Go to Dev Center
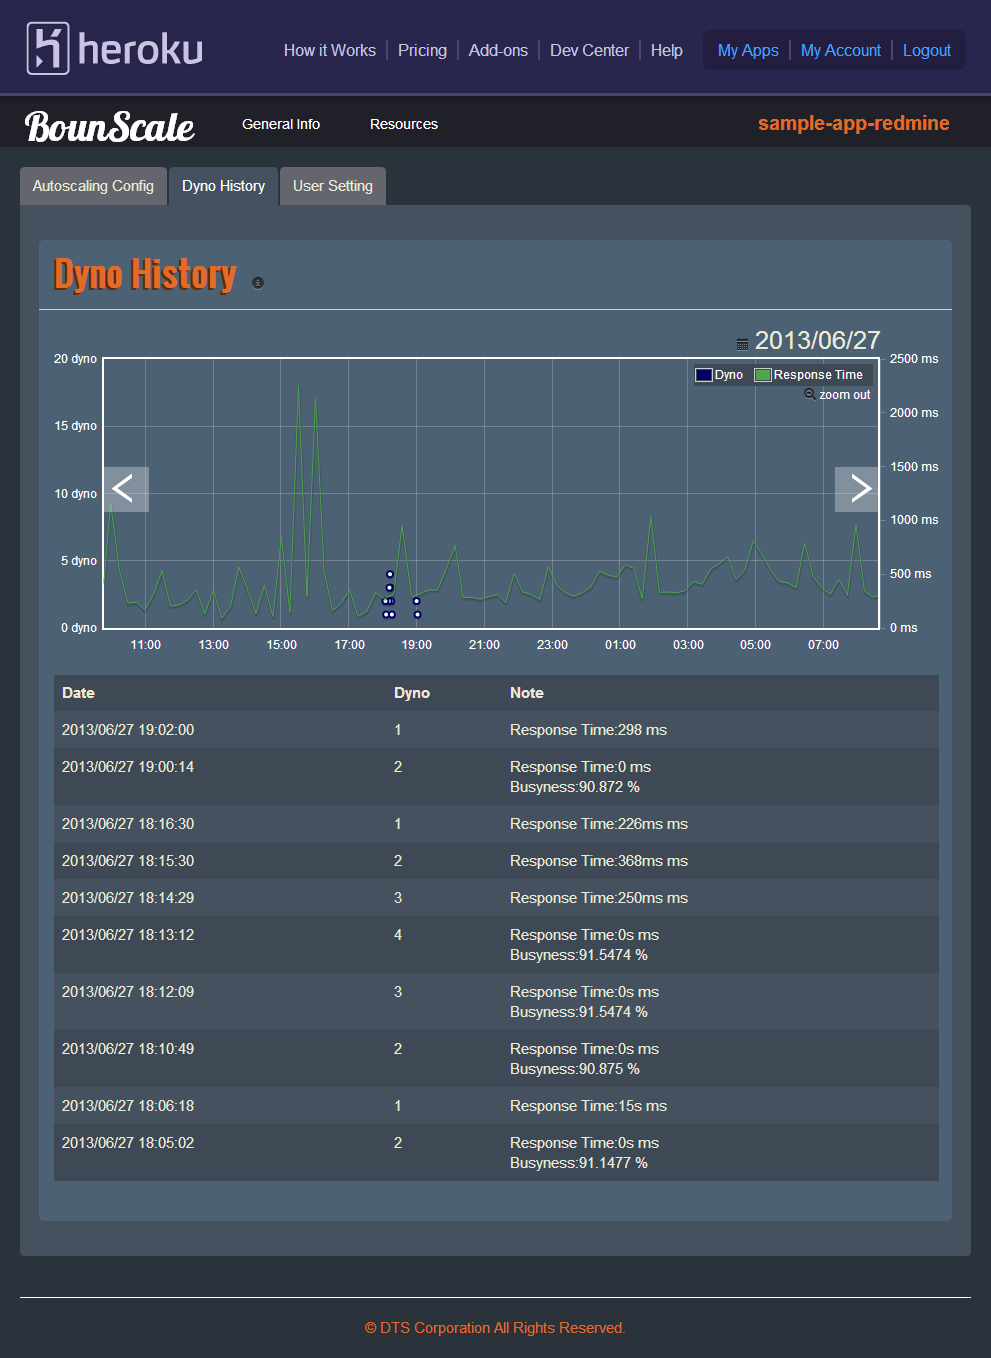 click(x=589, y=50)
